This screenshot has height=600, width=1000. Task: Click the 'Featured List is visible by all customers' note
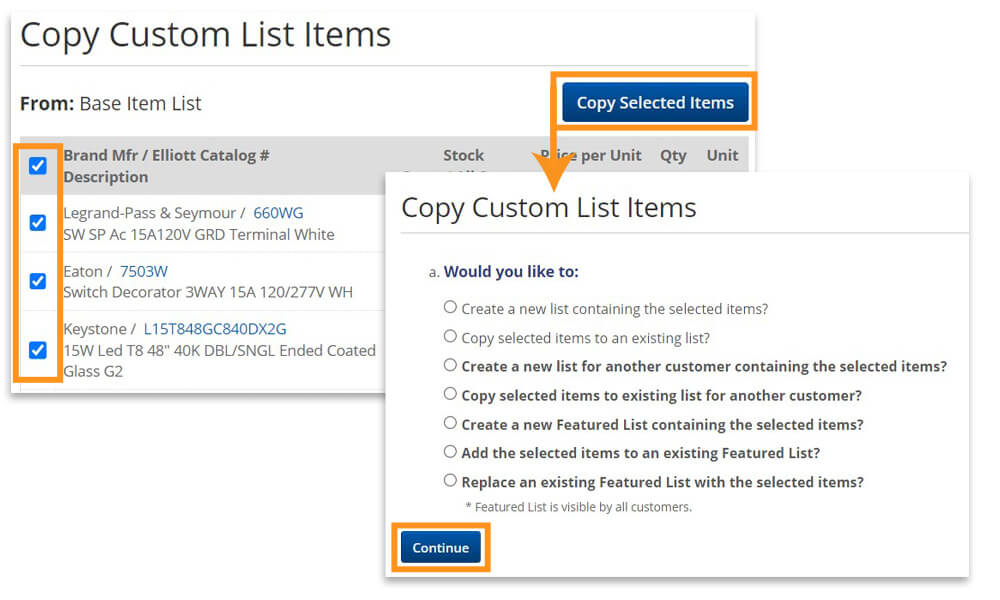coord(578,507)
